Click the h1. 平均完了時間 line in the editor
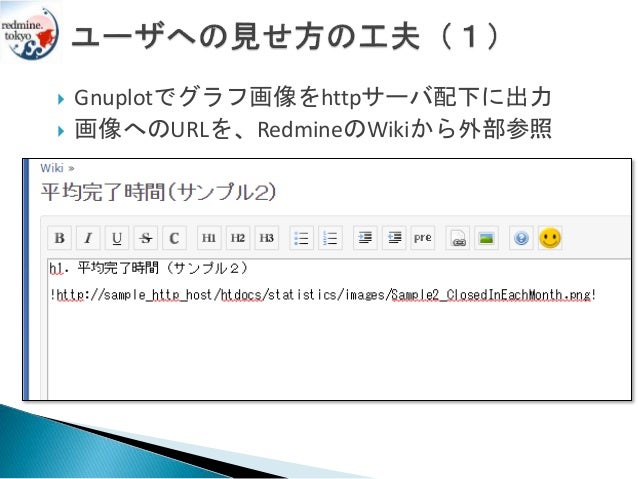 tap(149, 268)
